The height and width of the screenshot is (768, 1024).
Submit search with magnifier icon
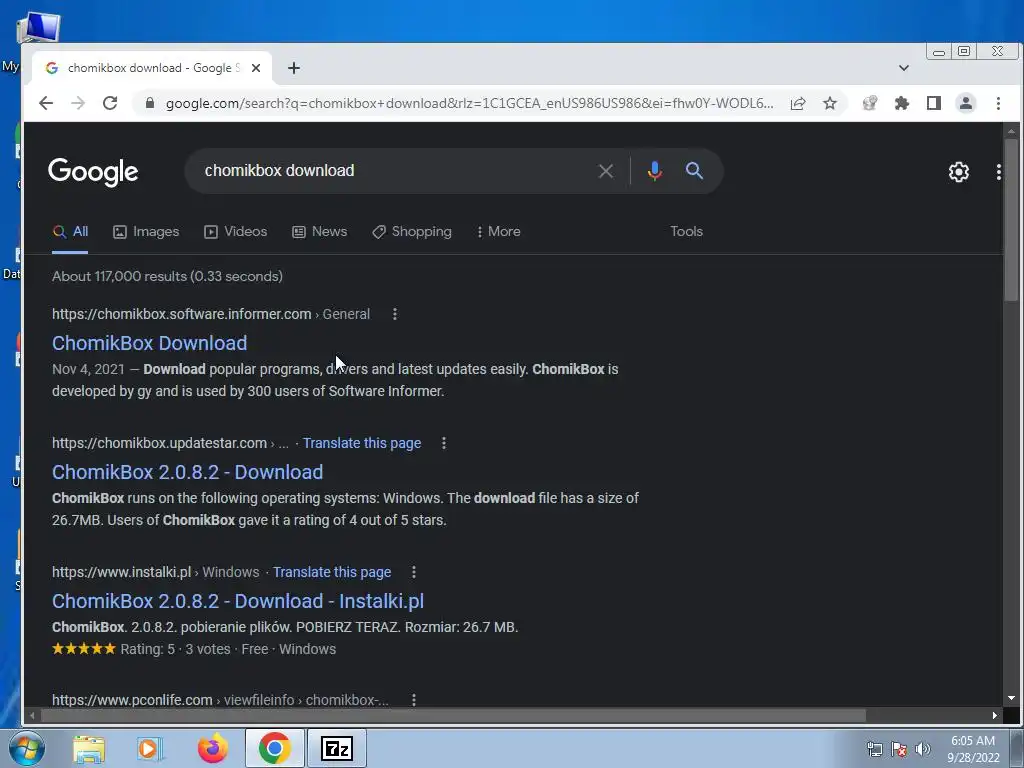(694, 171)
